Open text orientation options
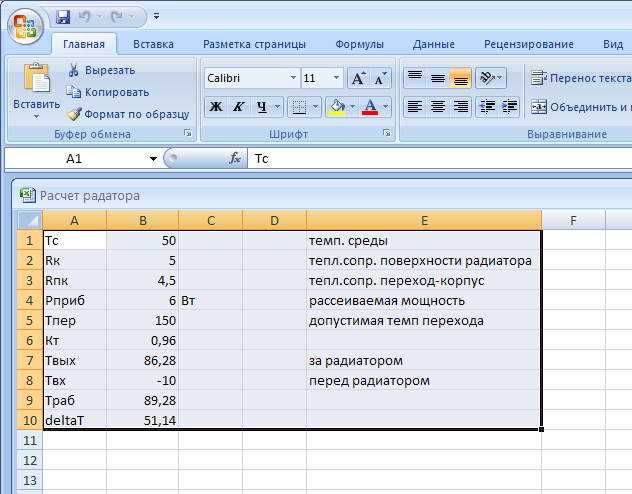The height and width of the screenshot is (494, 632). click(x=491, y=77)
